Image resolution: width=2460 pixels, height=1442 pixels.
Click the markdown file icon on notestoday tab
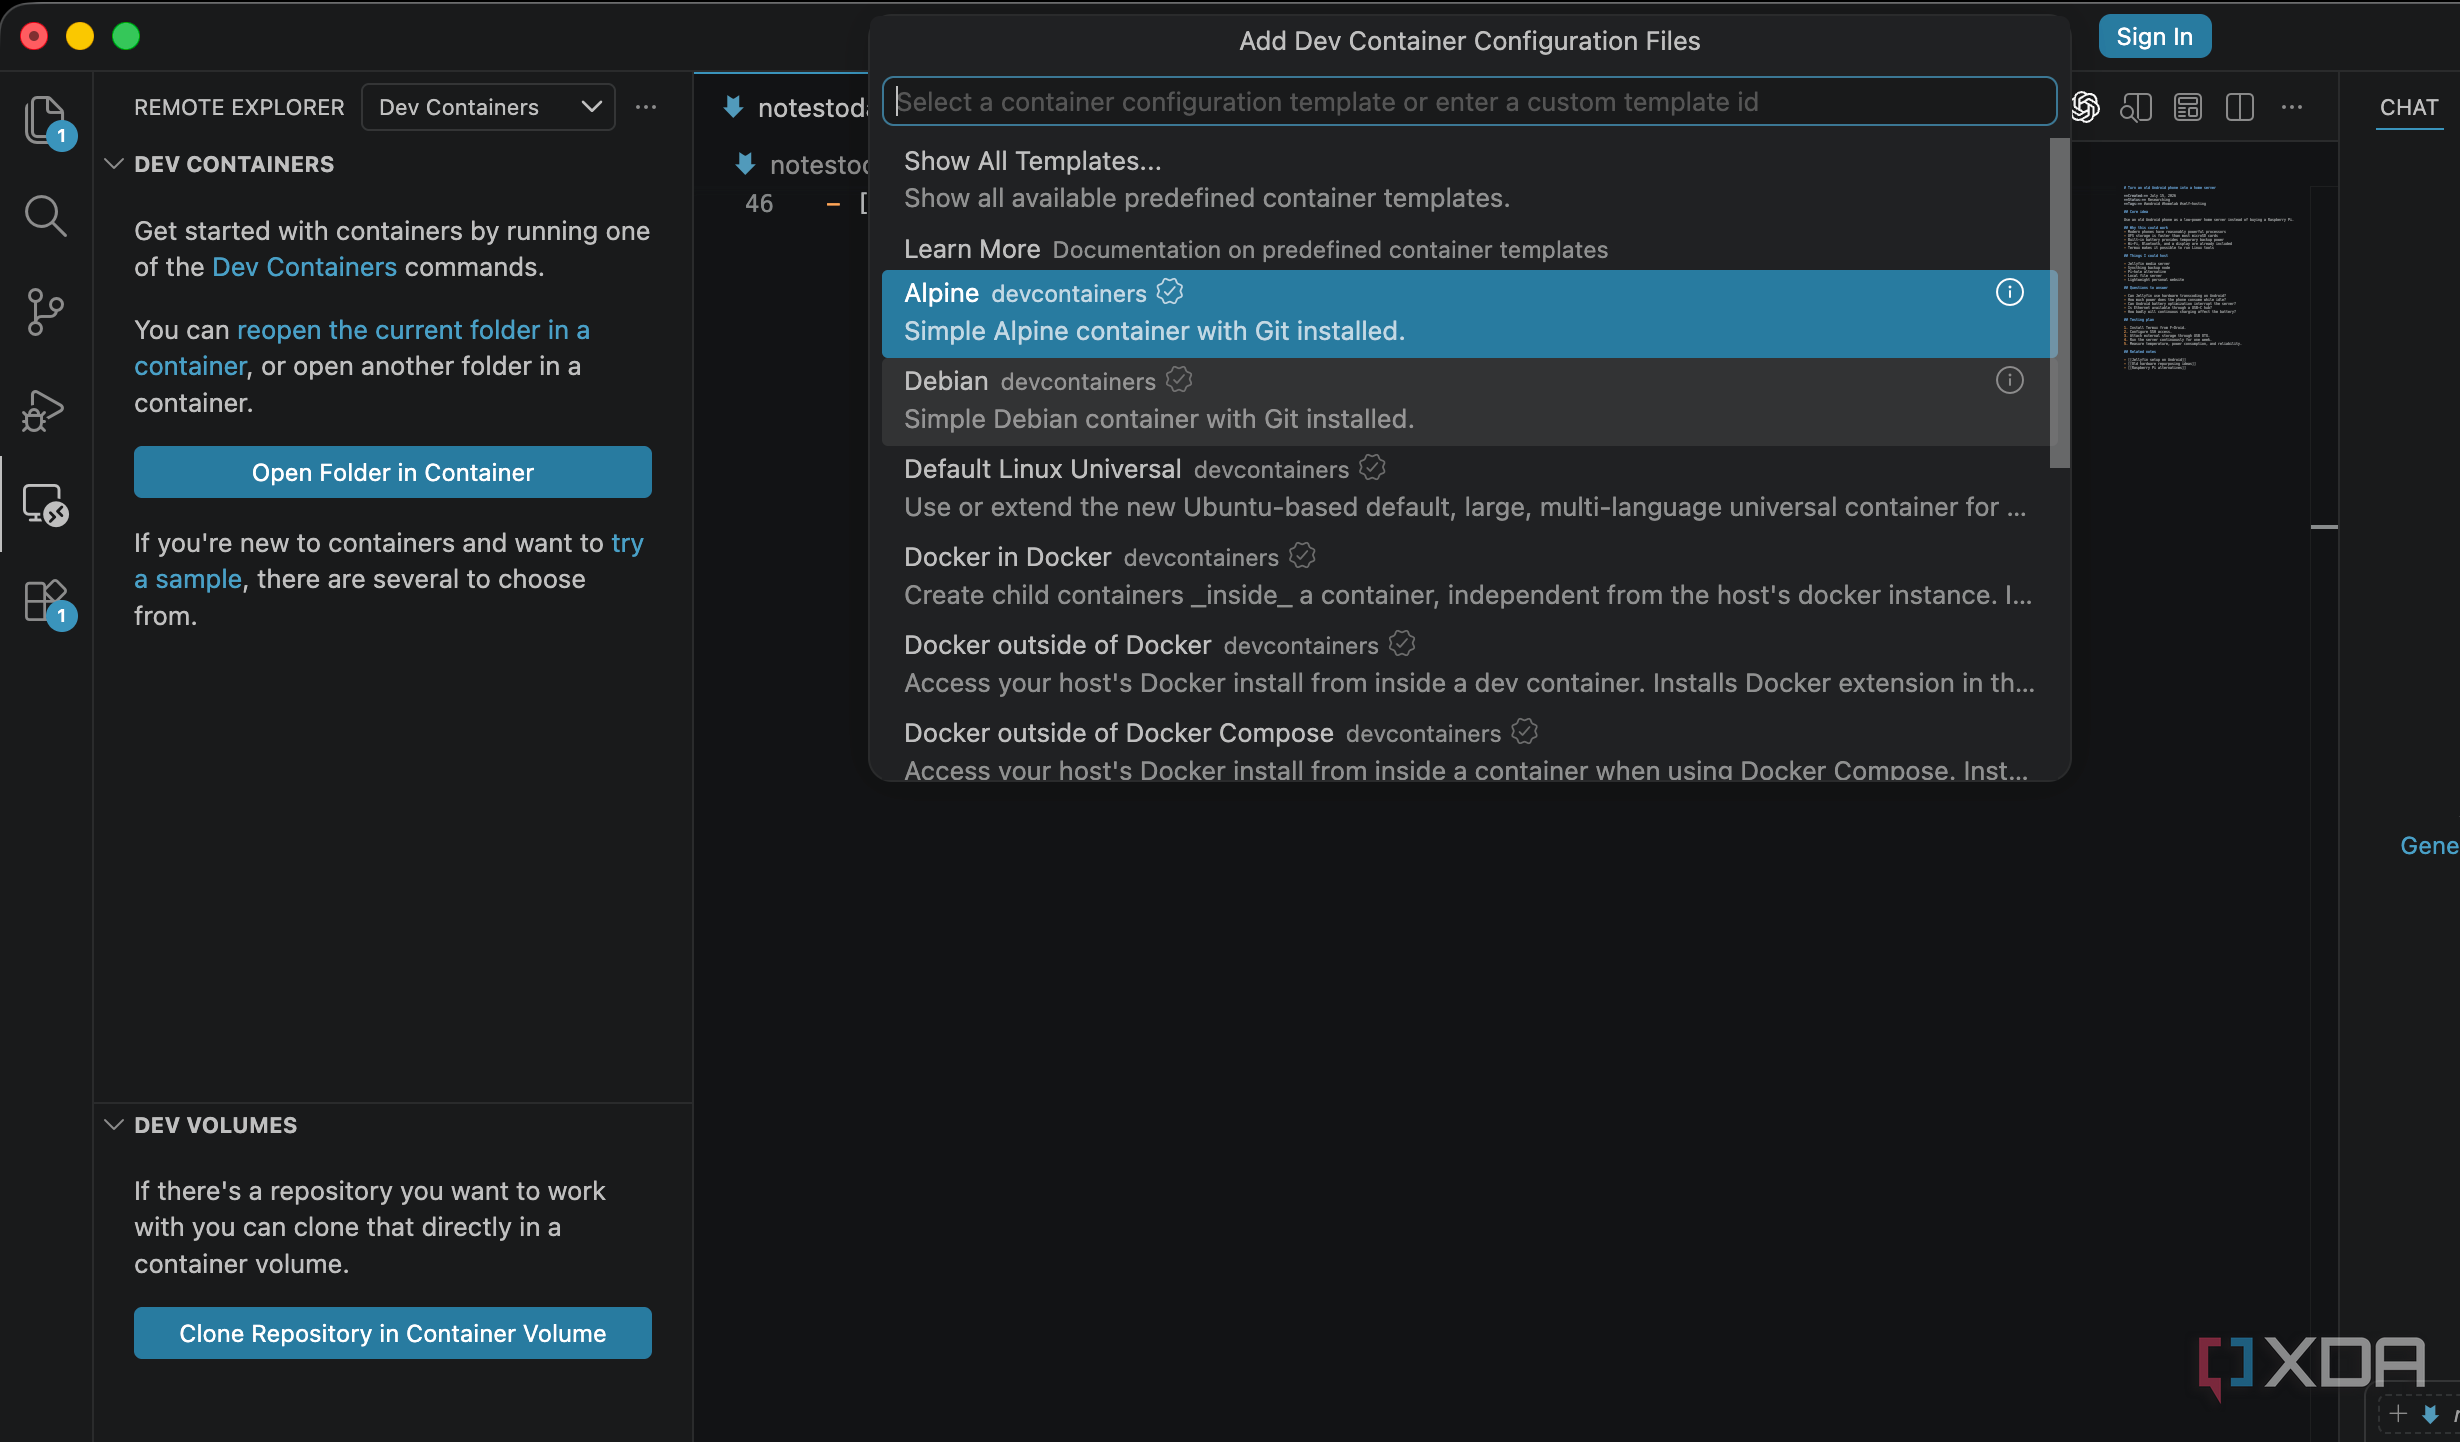(733, 107)
